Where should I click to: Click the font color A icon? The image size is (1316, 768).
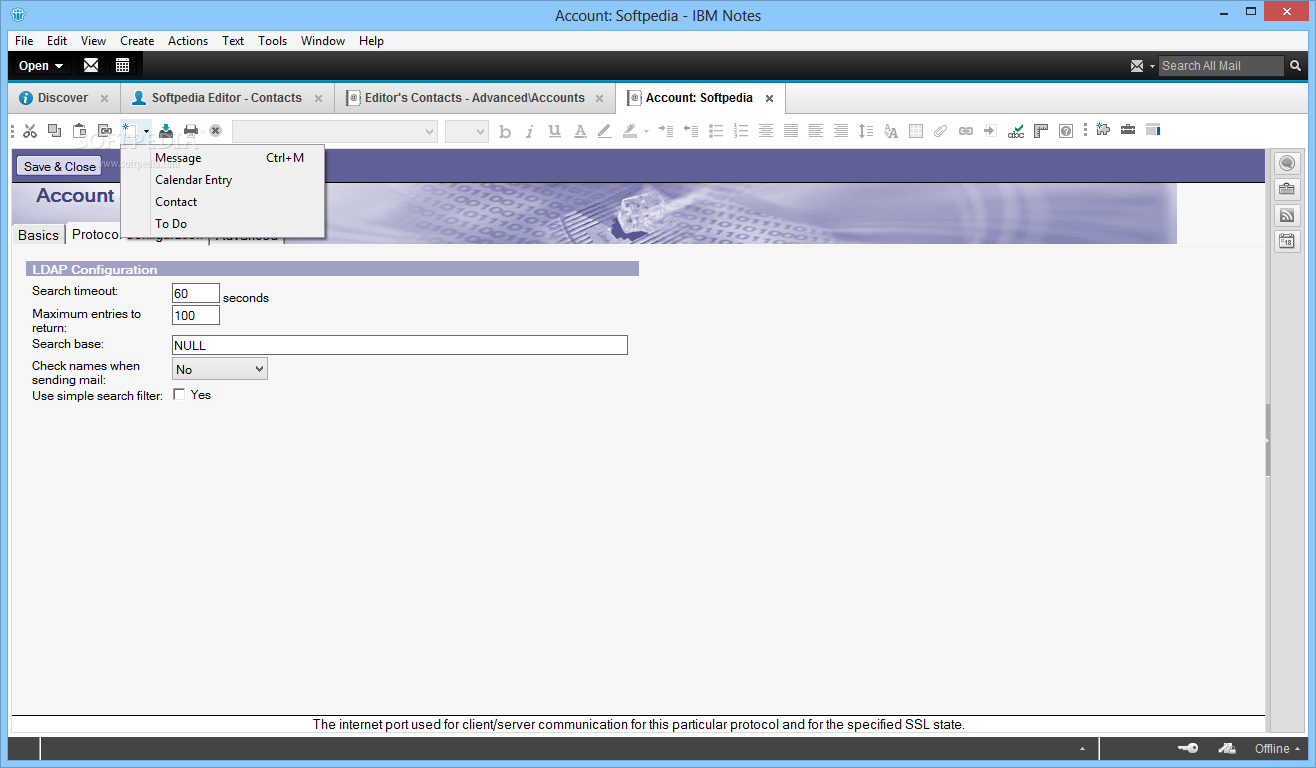(x=580, y=131)
